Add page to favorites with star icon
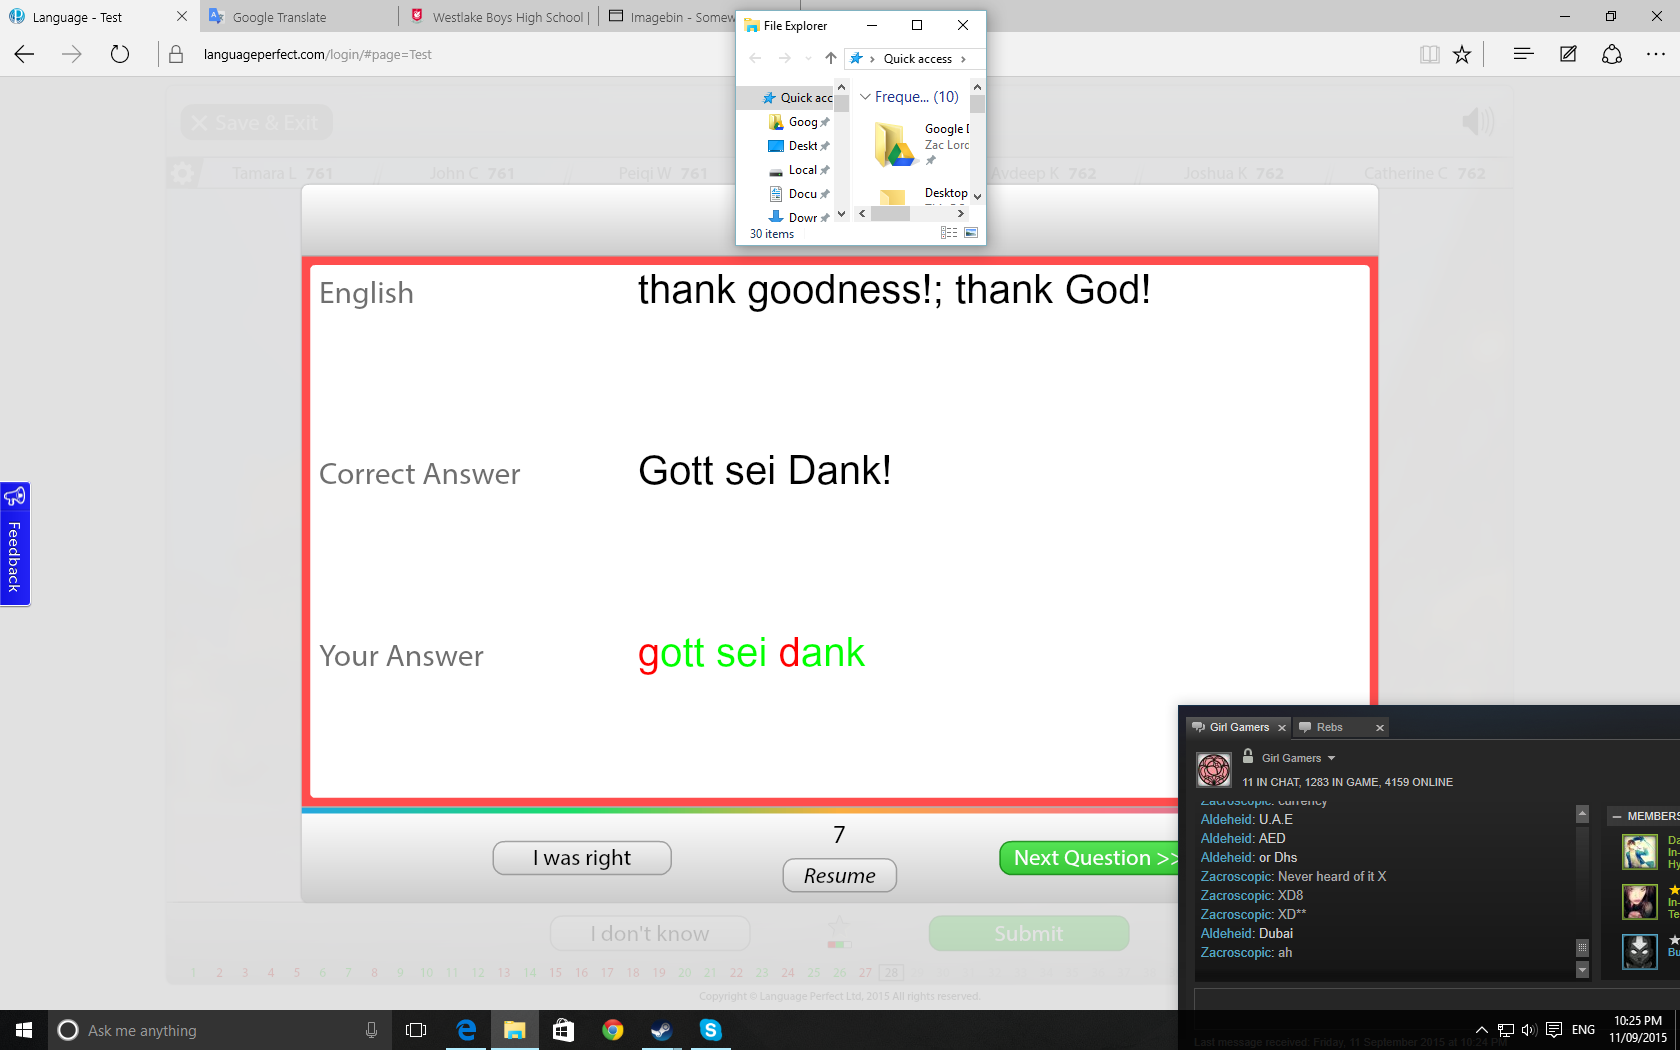 (1462, 55)
